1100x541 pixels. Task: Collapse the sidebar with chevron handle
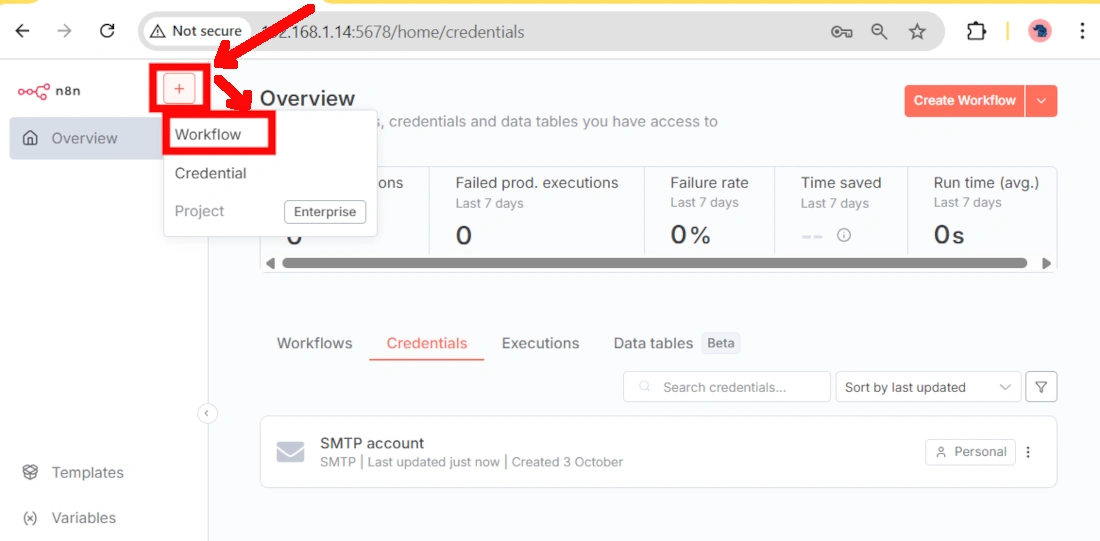[207, 413]
